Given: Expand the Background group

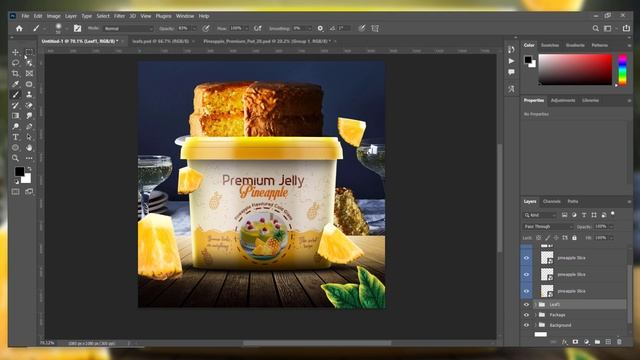Looking at the screenshot, I should pos(536,325).
